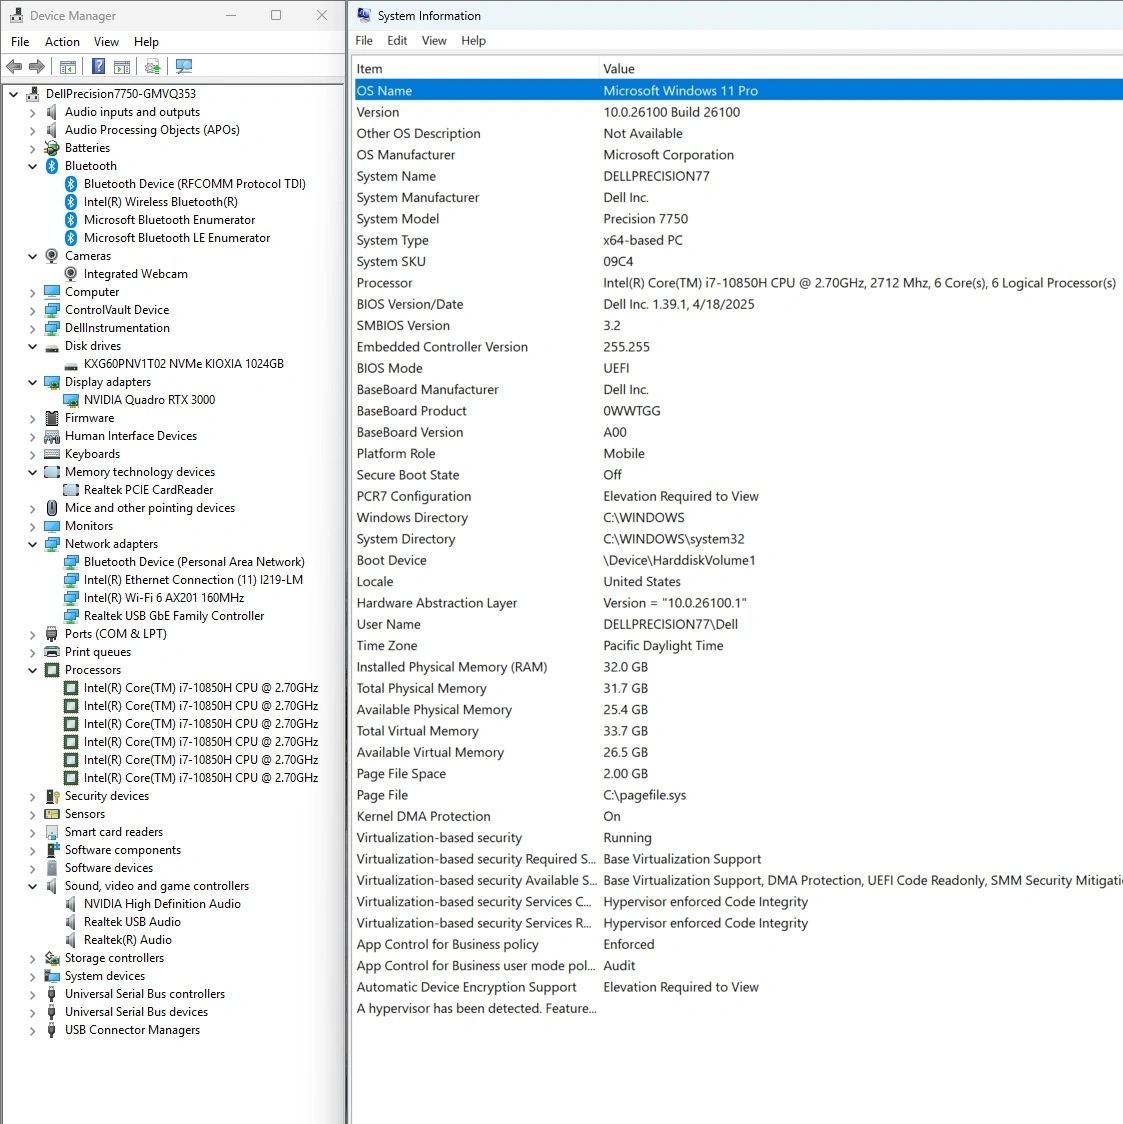Toggle the Show/Hide Console Tree toolbar icon
This screenshot has width=1123, height=1124.
[x=68, y=67]
